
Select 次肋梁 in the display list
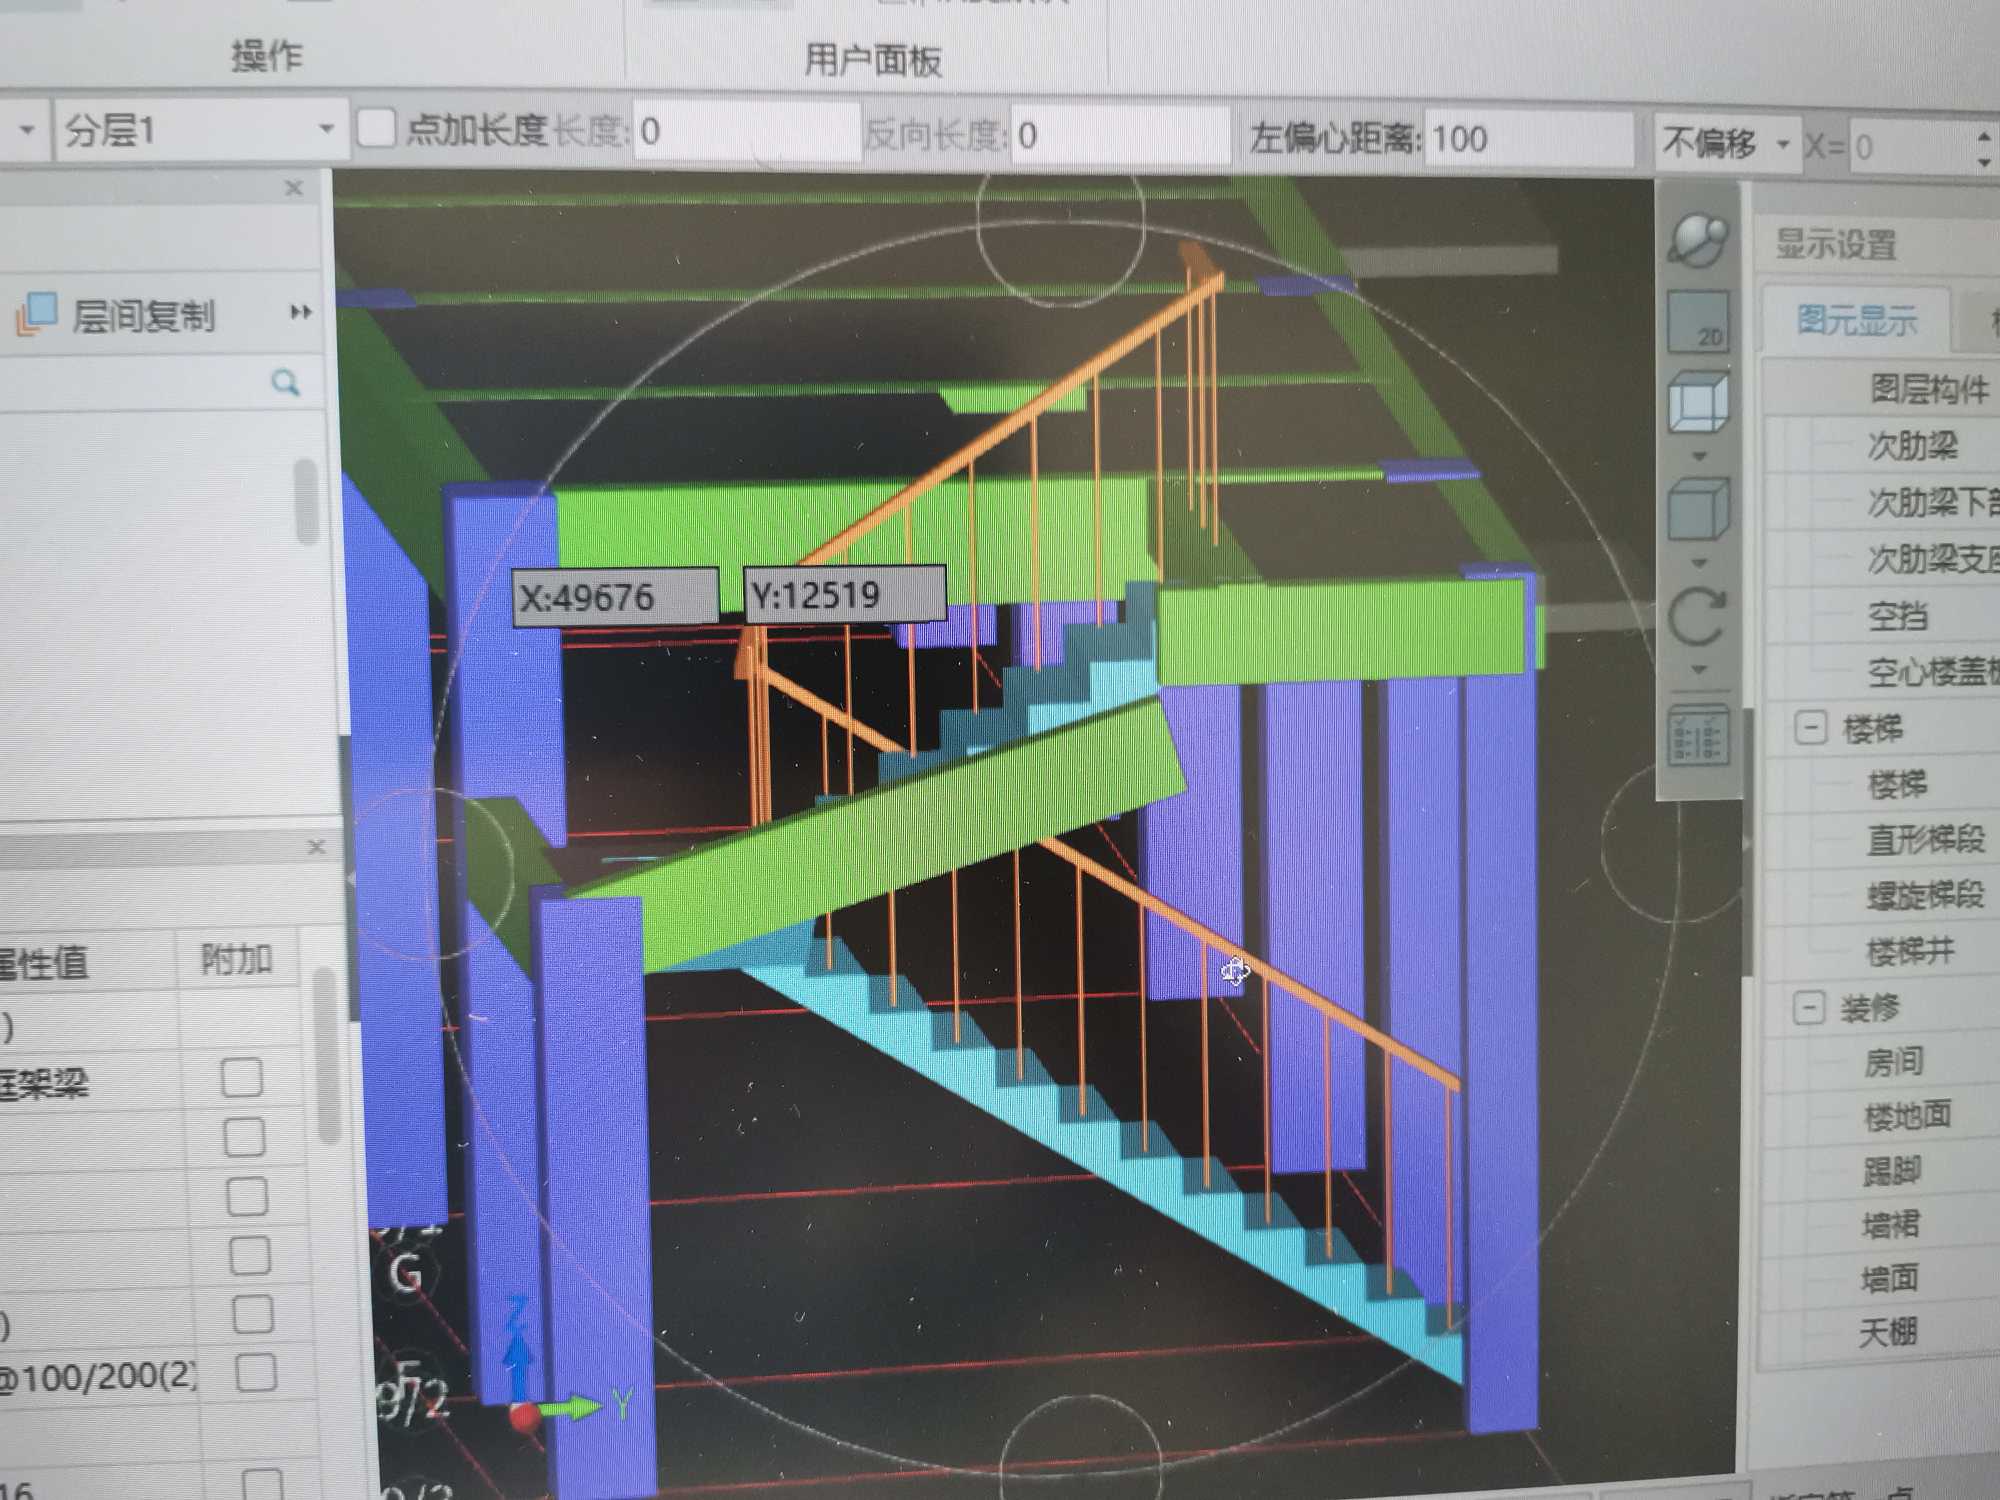point(1912,445)
